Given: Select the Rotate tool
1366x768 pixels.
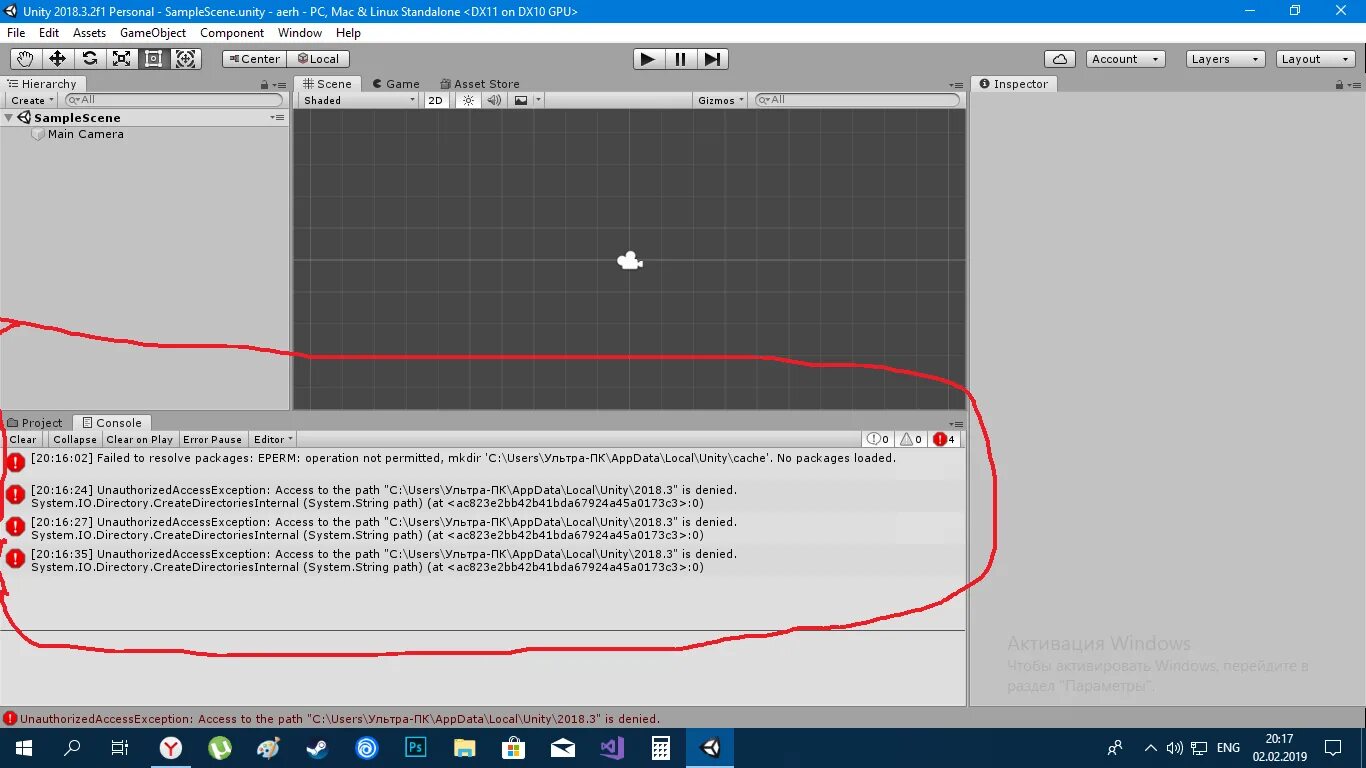Looking at the screenshot, I should pos(89,59).
